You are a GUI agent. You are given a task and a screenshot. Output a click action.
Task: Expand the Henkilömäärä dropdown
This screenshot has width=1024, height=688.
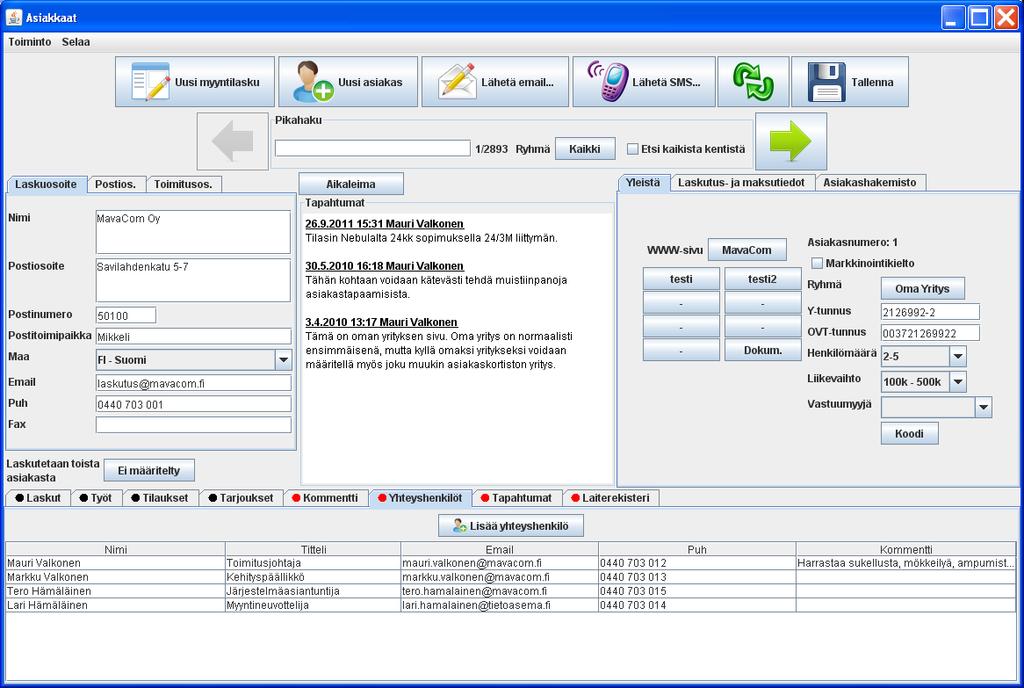[957, 356]
